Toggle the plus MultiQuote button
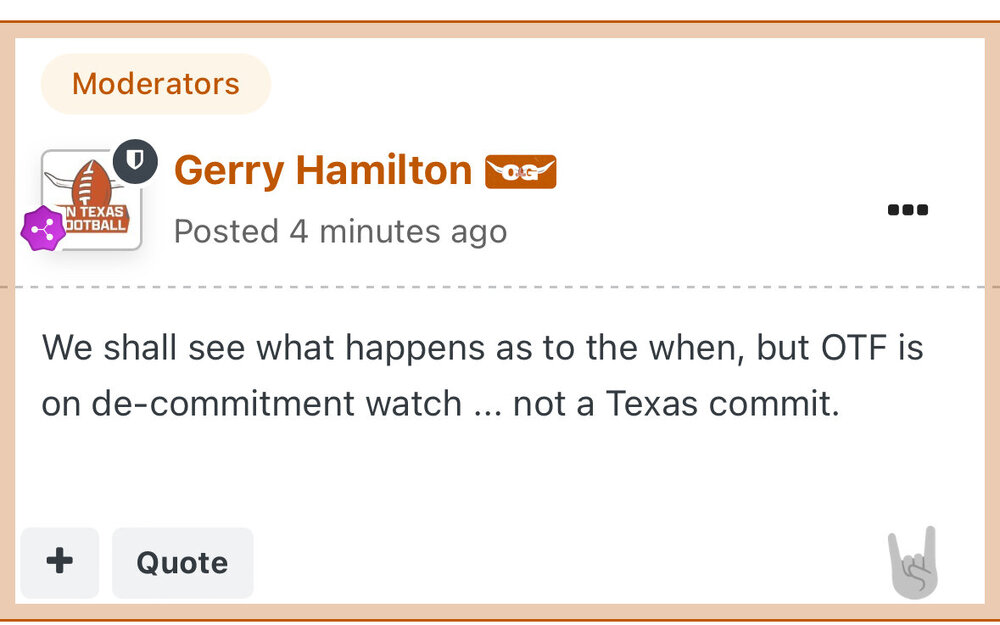Screen dimensions: 1000x625 60,562
